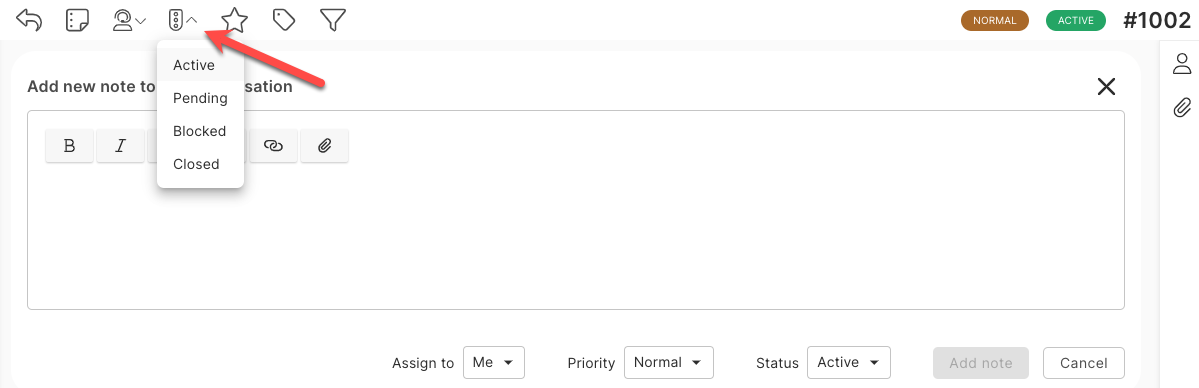Click the Cancel button
1199x388 pixels.
pyautogui.click(x=1084, y=363)
